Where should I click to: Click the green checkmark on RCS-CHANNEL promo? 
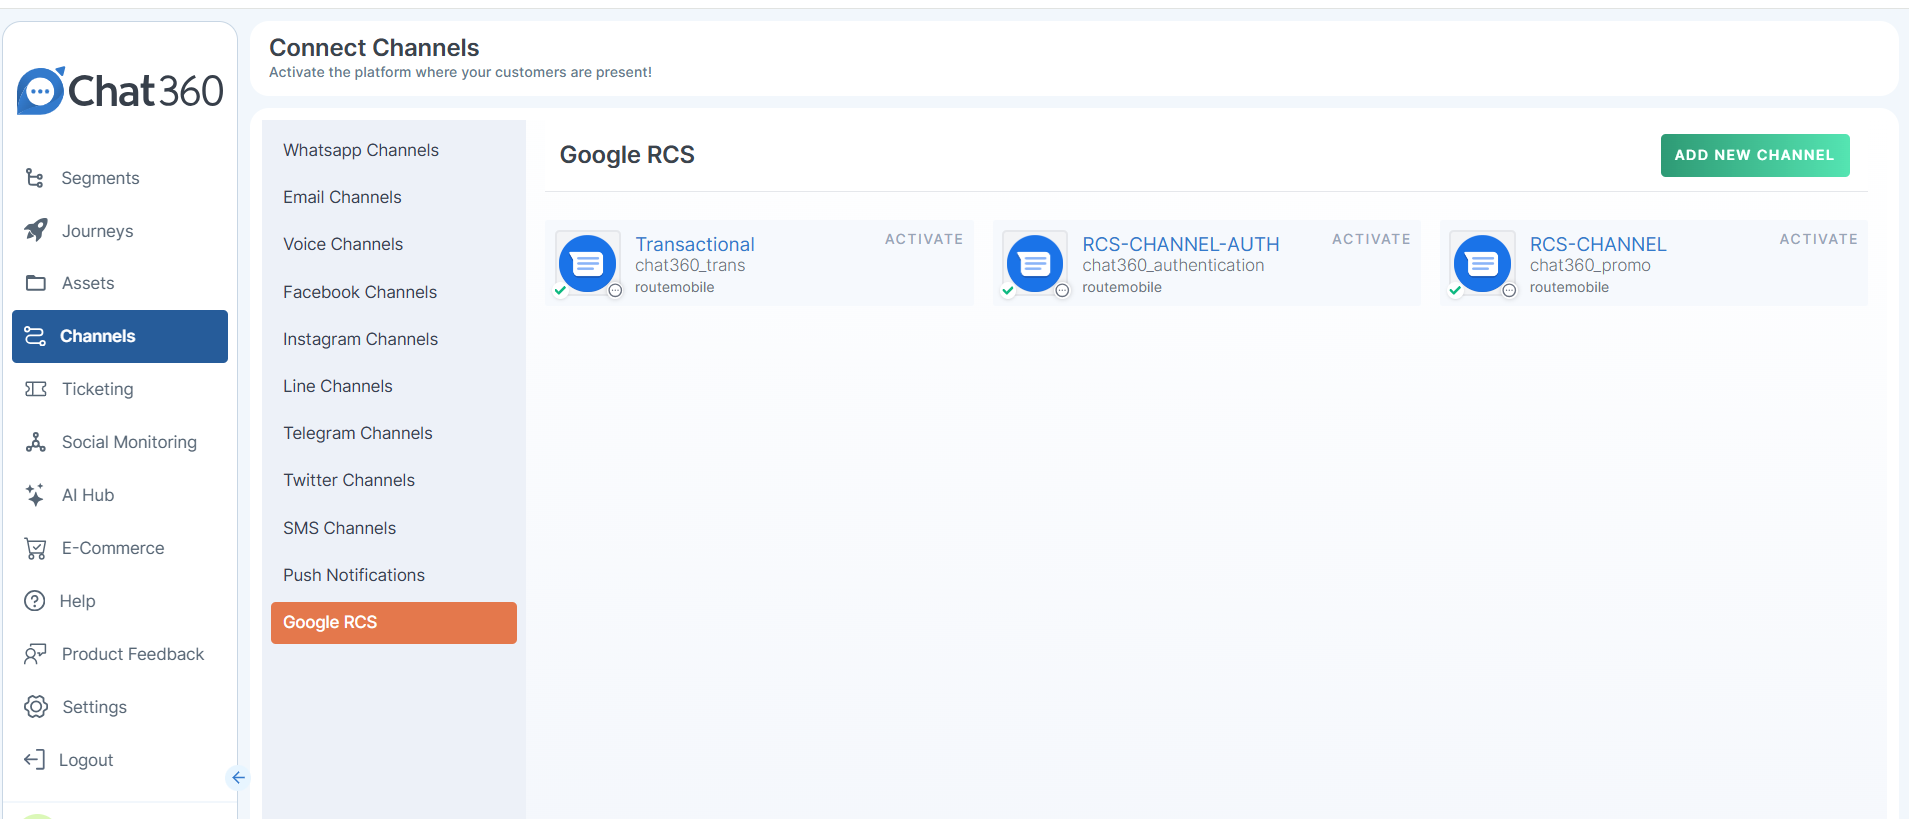coord(1455,291)
